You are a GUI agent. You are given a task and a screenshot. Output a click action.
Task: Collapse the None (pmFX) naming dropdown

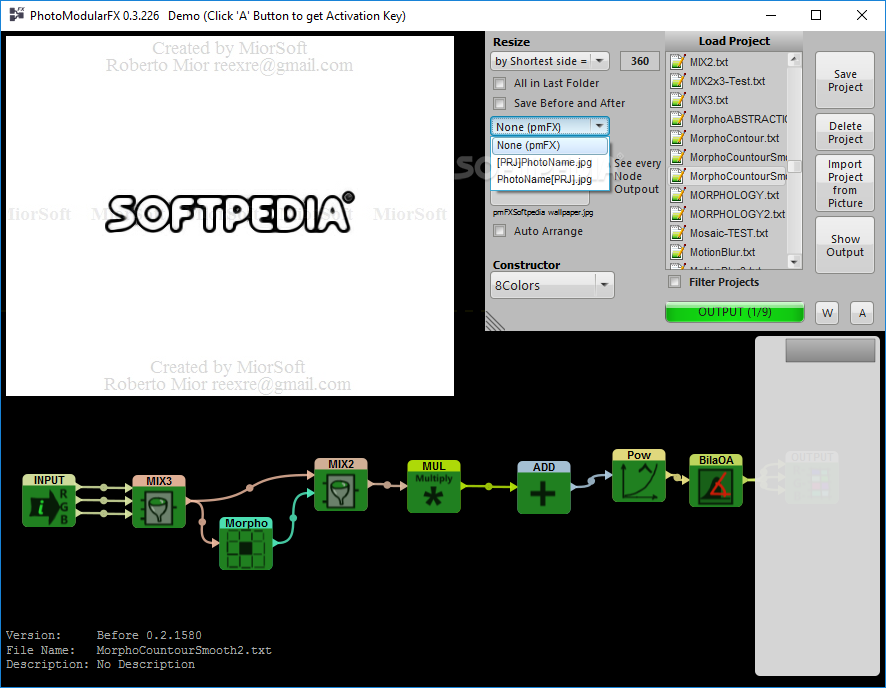550,126
